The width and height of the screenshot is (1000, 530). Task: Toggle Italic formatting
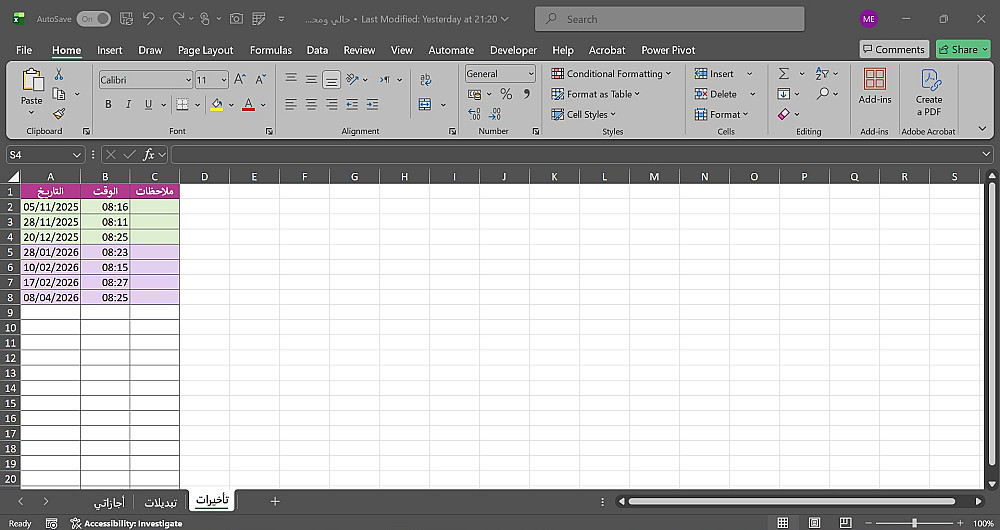[x=128, y=104]
